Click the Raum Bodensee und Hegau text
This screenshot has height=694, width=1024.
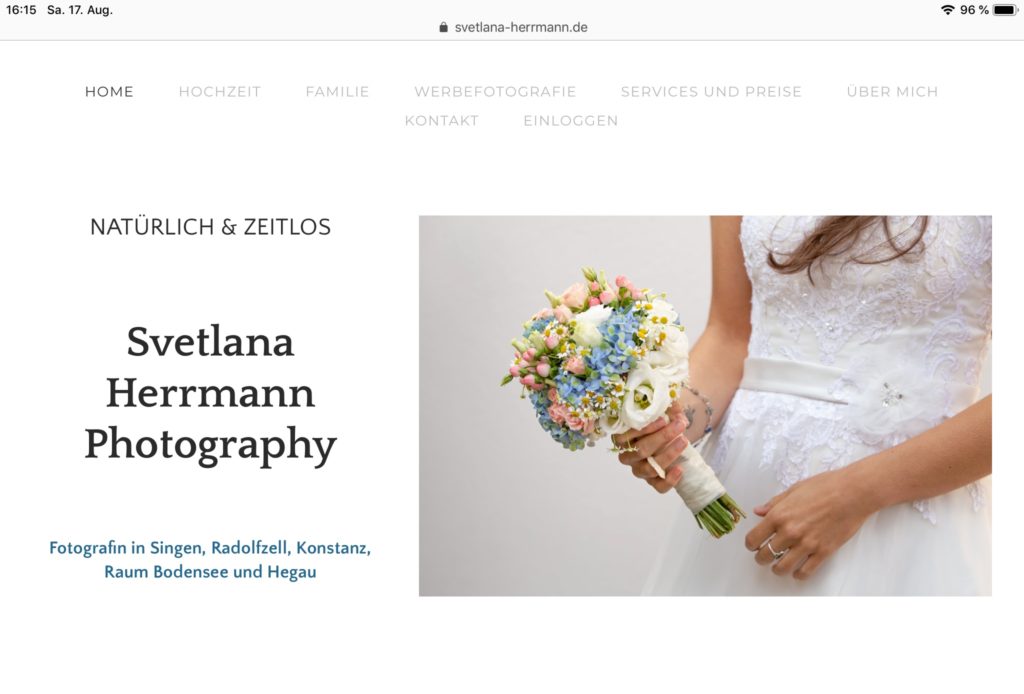(x=210, y=572)
